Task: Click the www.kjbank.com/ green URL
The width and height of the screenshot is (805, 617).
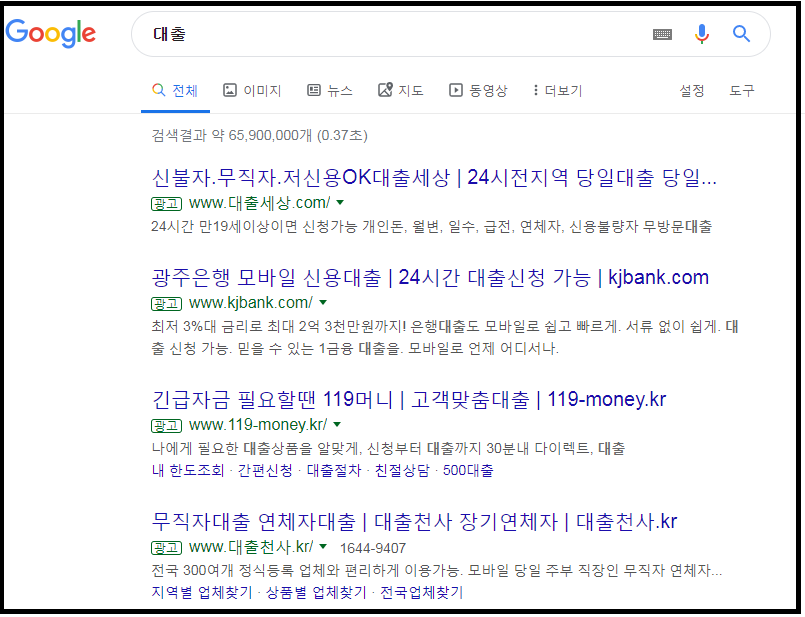Action: [251, 302]
